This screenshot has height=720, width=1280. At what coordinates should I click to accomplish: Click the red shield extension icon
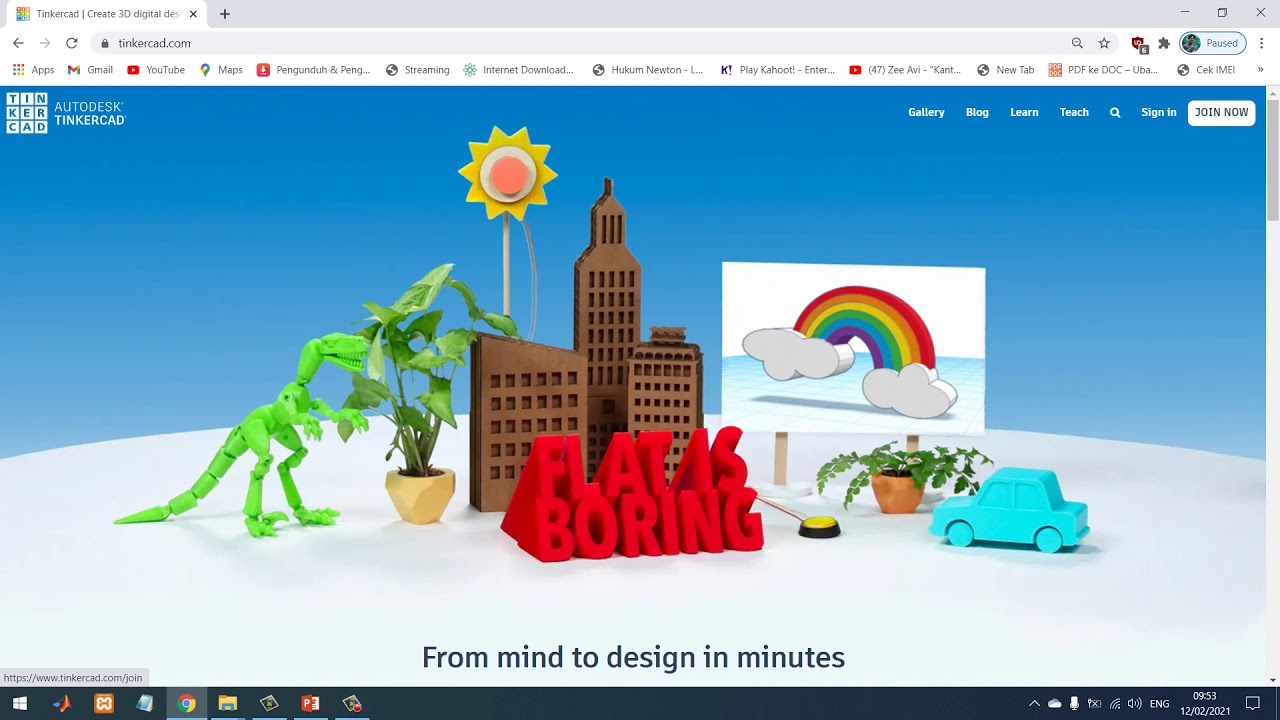pos(1138,43)
